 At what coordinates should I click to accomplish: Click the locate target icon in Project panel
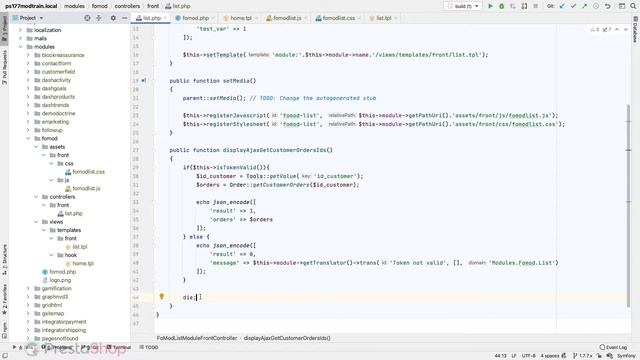[x=87, y=18]
